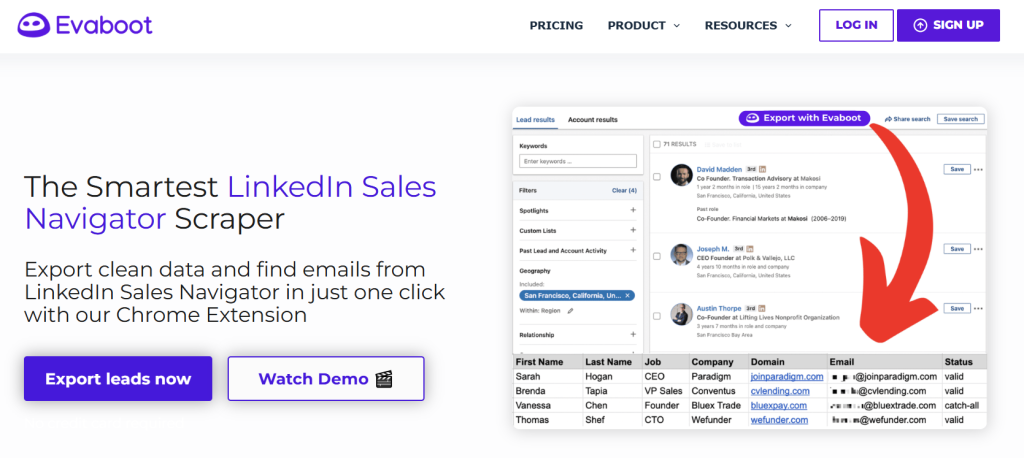The width and height of the screenshot is (1024, 458).
Task: Expand the RESOURCES dropdown menu
Action: coord(747,25)
